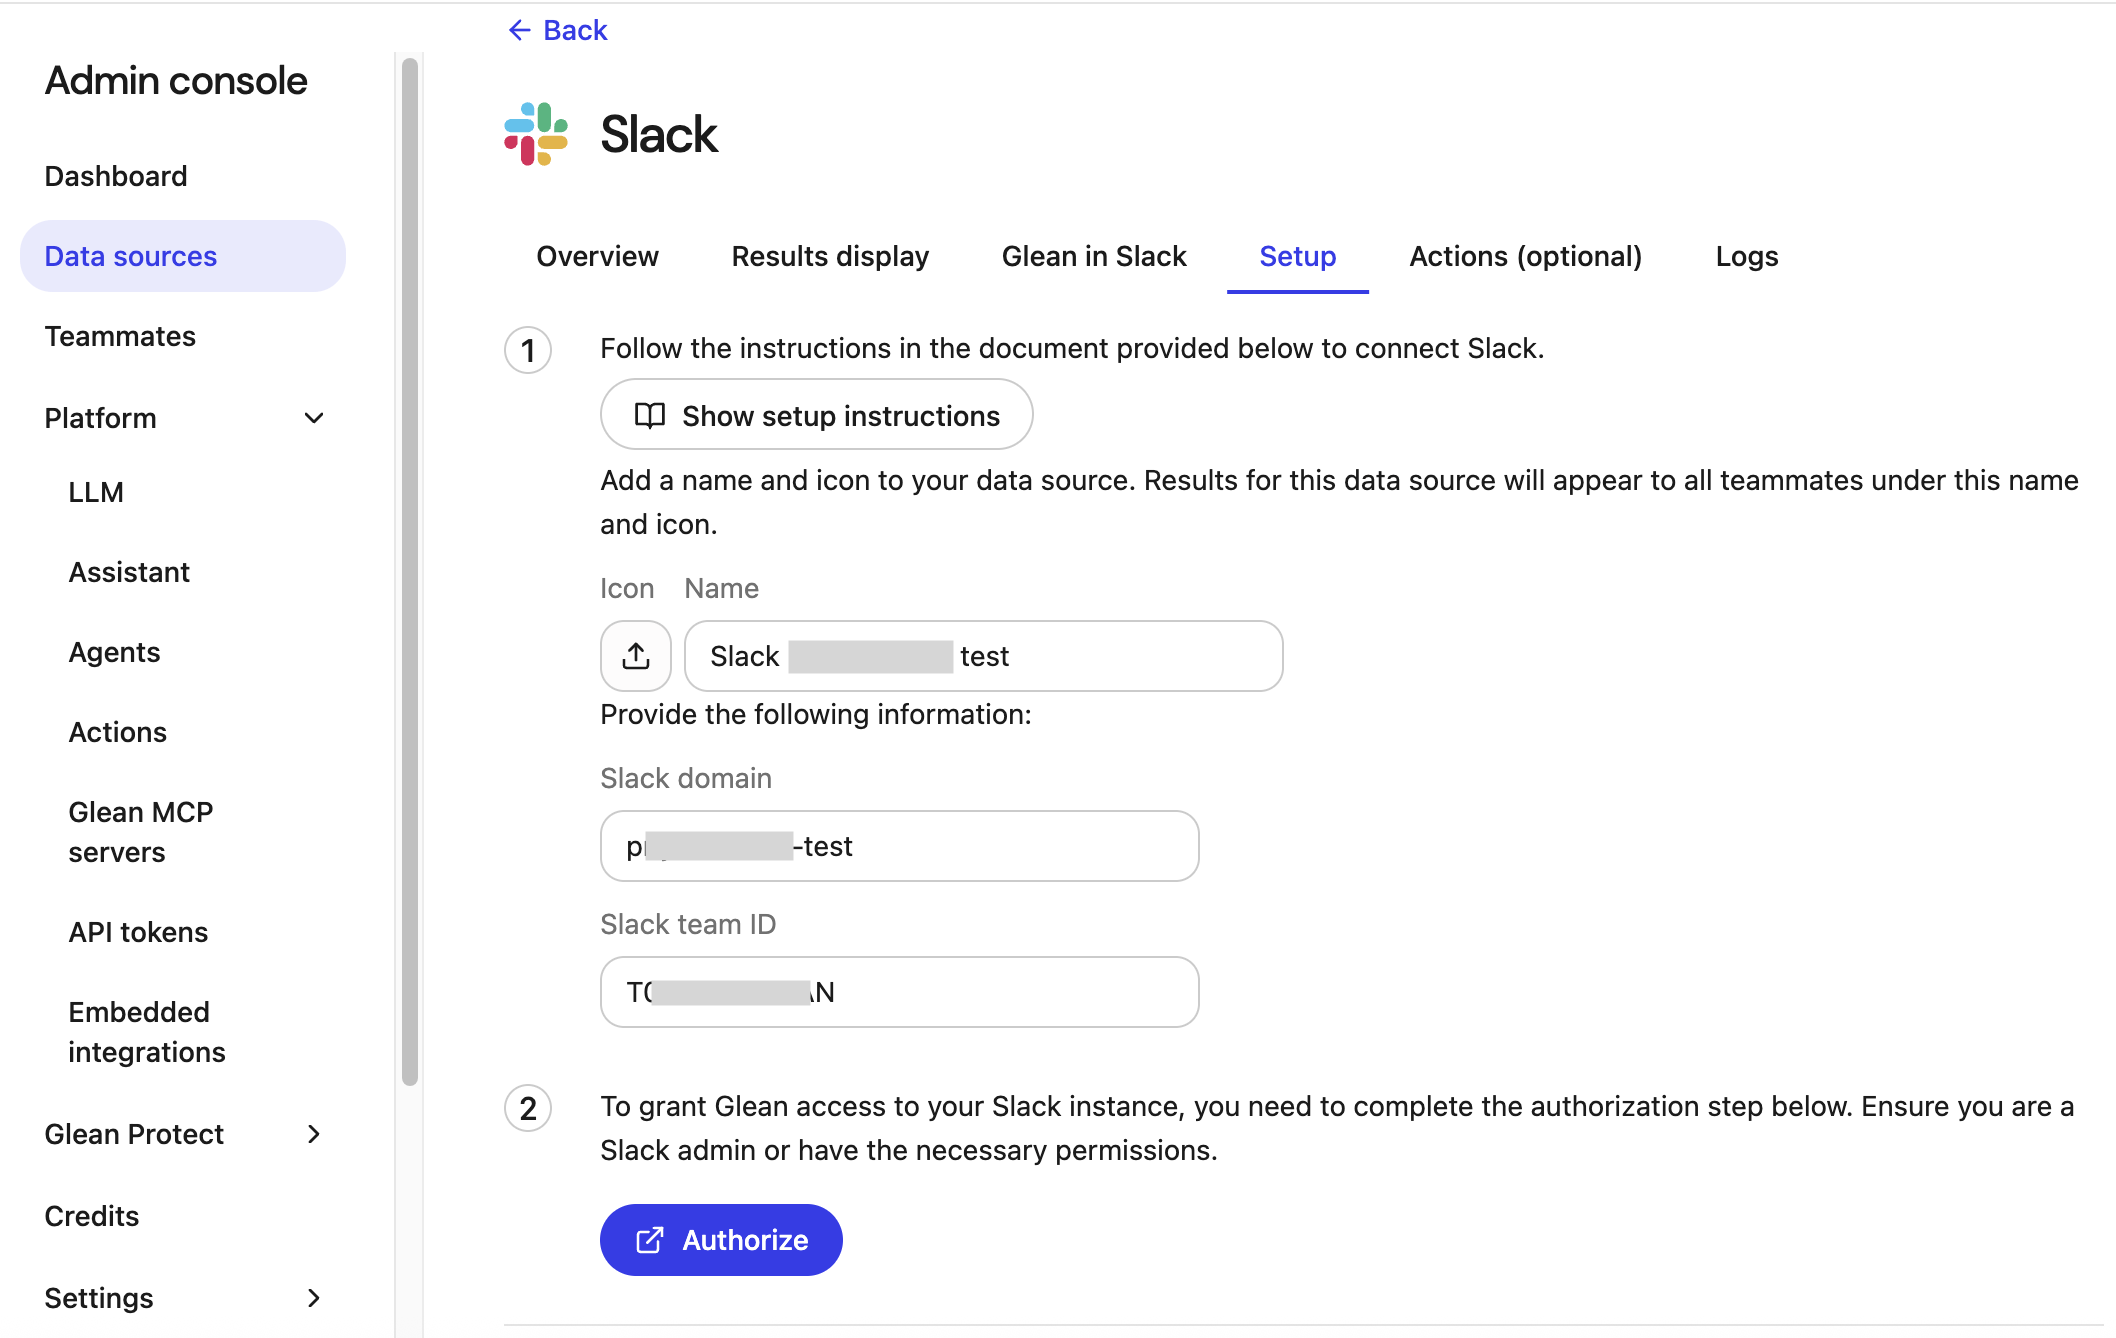
Task: Click the Slack domain input field
Action: pyautogui.click(x=898, y=846)
